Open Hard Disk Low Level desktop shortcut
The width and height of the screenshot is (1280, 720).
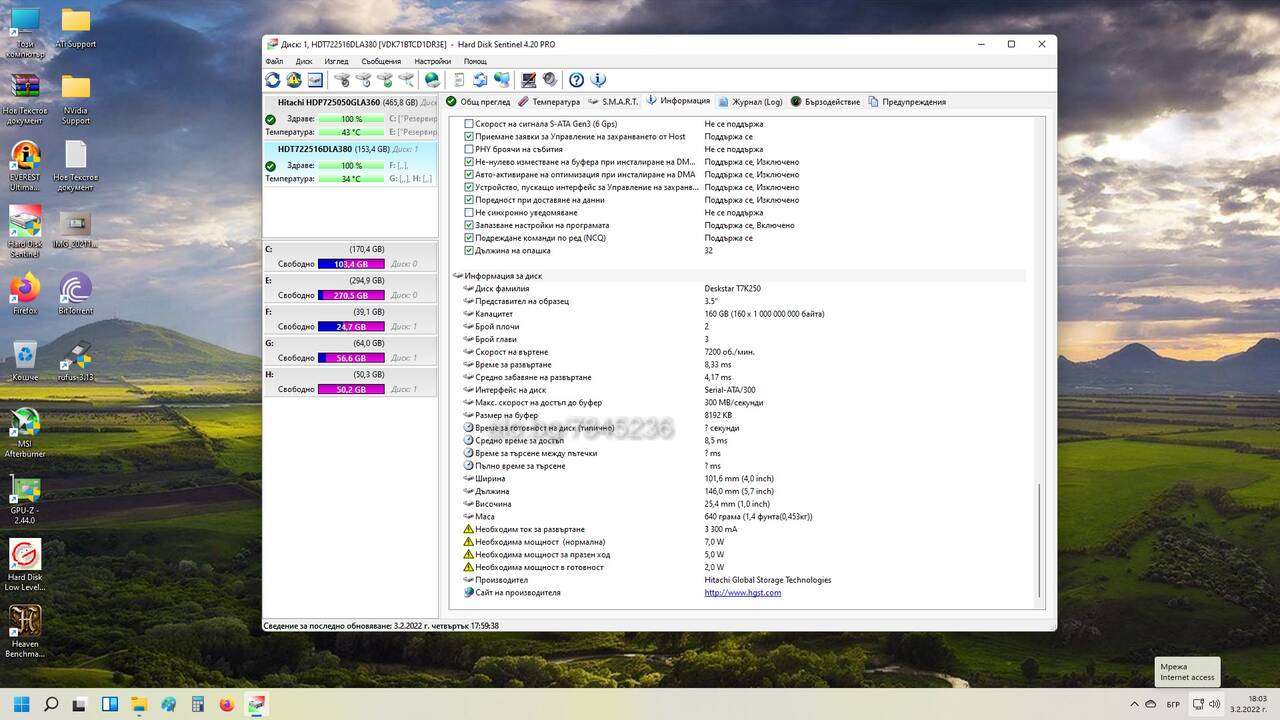pos(25,565)
